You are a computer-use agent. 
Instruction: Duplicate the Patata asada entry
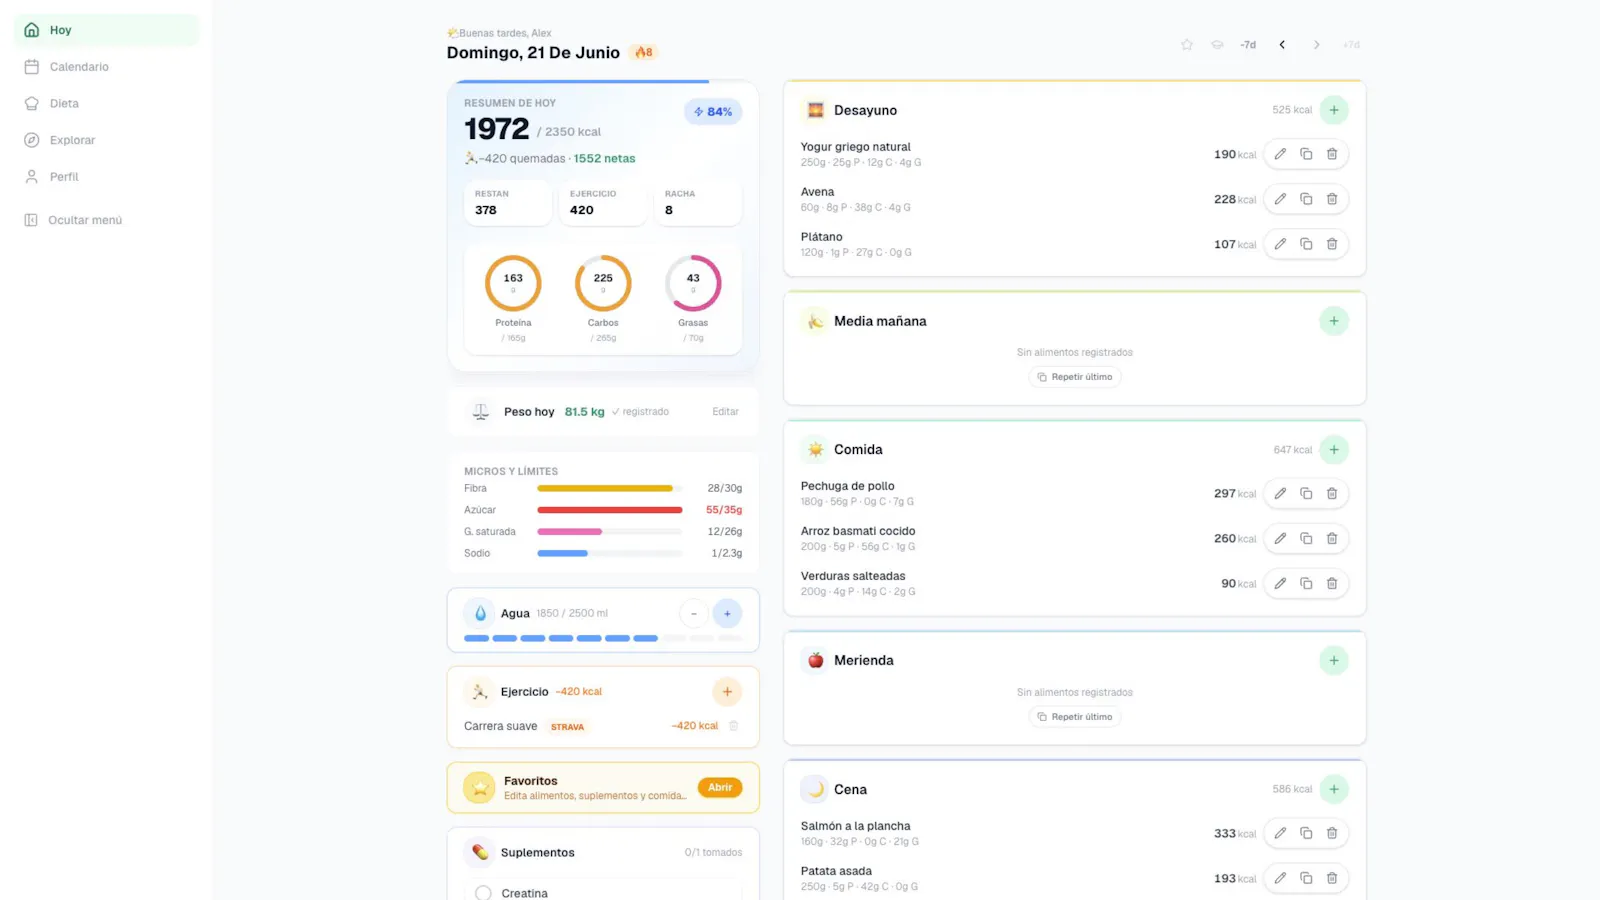1306,879
